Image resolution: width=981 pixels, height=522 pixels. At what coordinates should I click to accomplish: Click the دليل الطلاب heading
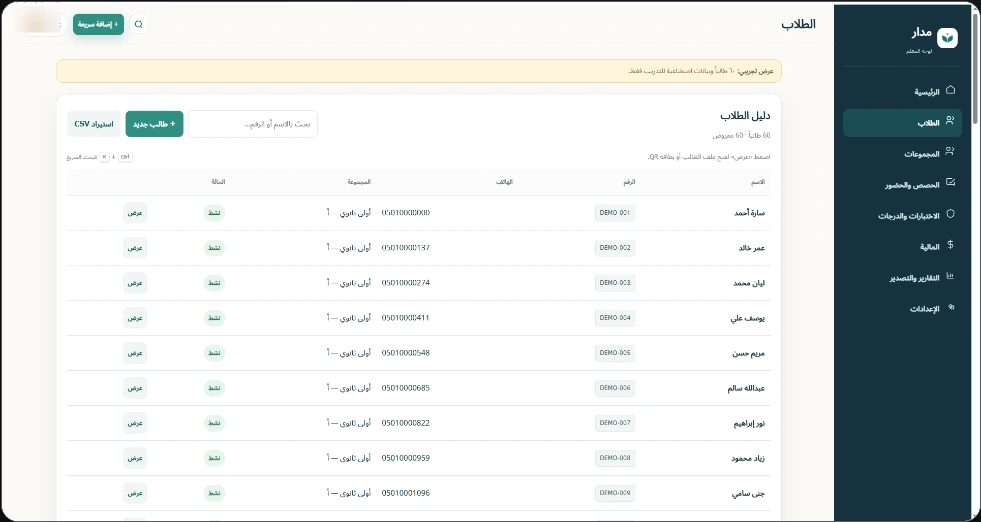pos(745,116)
